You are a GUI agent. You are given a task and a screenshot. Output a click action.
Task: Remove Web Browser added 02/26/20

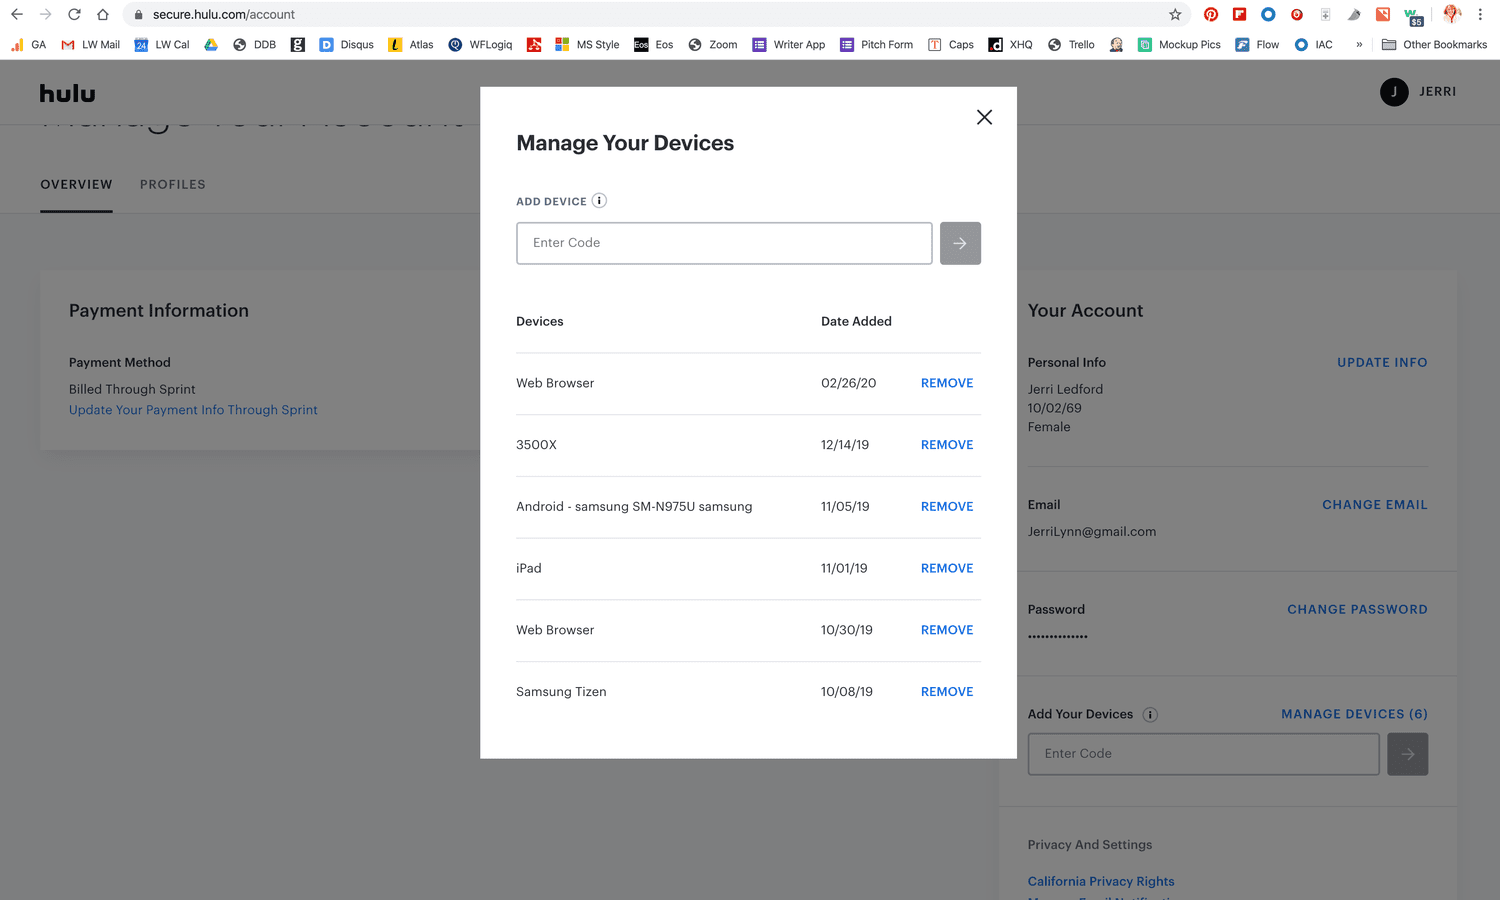pyautogui.click(x=946, y=383)
